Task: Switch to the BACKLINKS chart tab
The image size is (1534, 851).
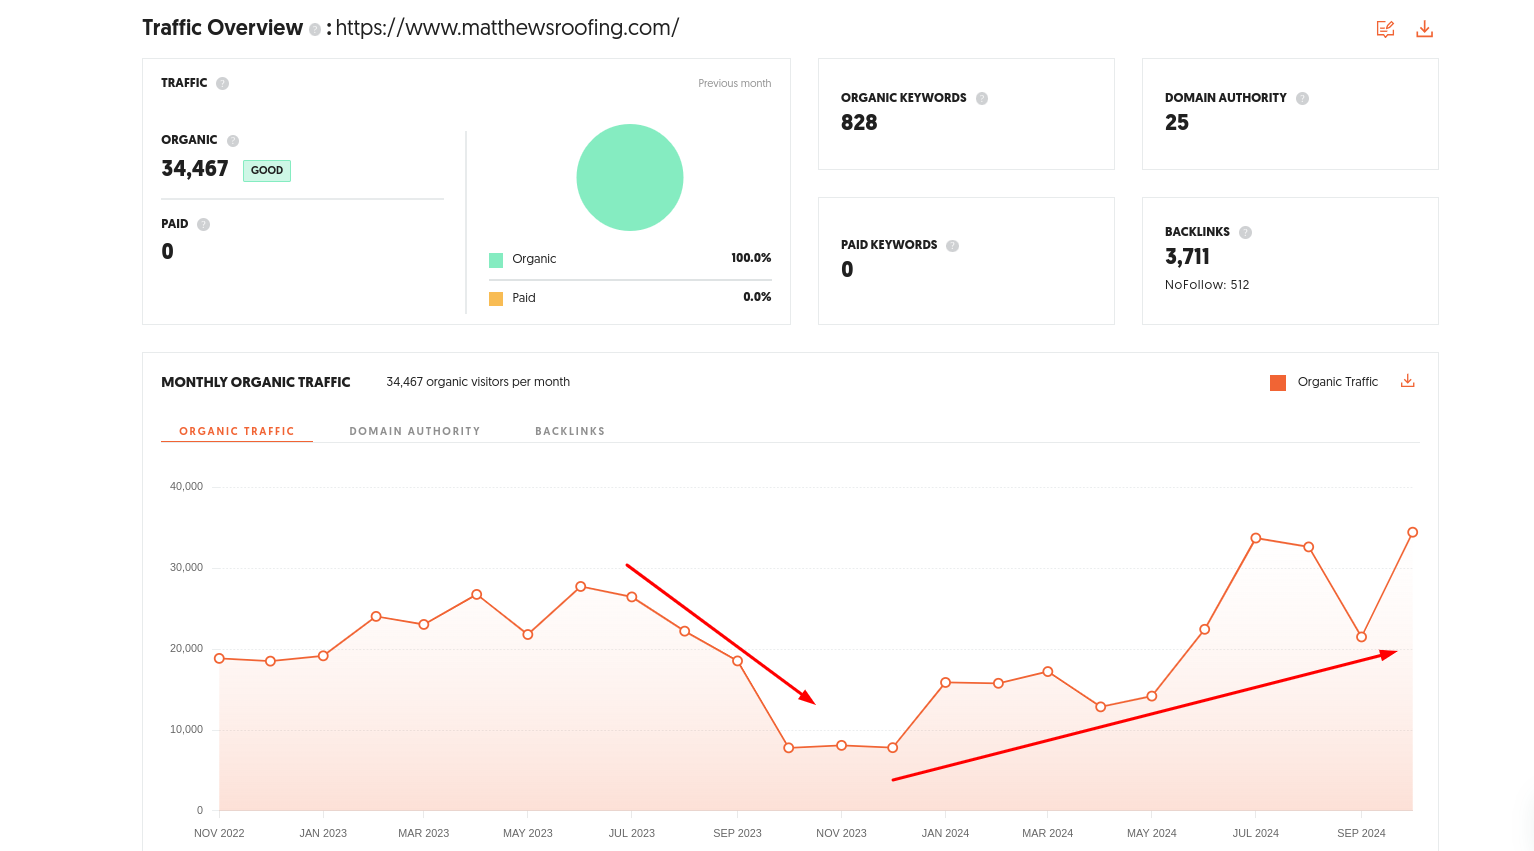Action: point(570,431)
